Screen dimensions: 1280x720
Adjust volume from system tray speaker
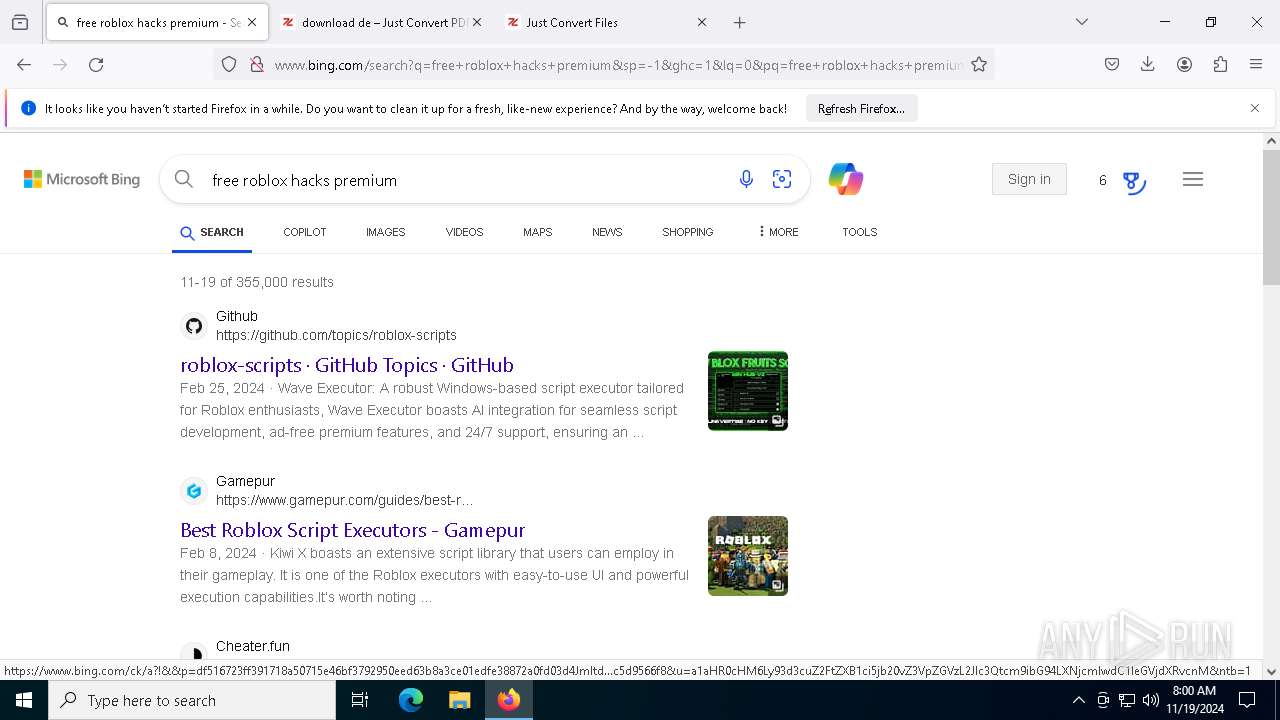pyautogui.click(x=1151, y=700)
